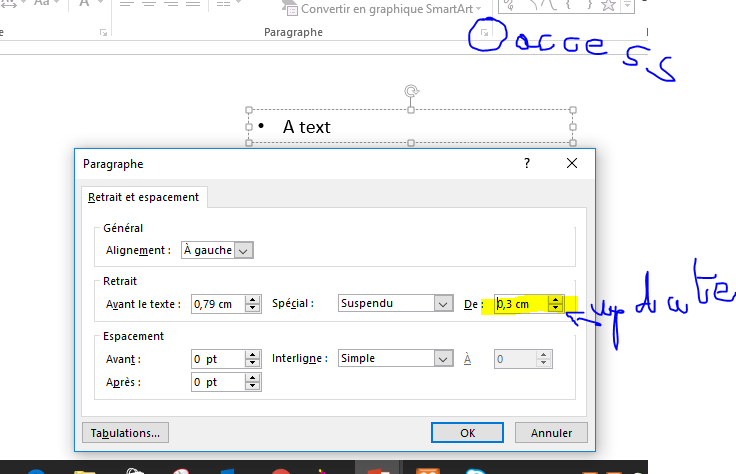Close the Paragraphe dialog with X
The height and width of the screenshot is (474, 736).
click(x=572, y=163)
